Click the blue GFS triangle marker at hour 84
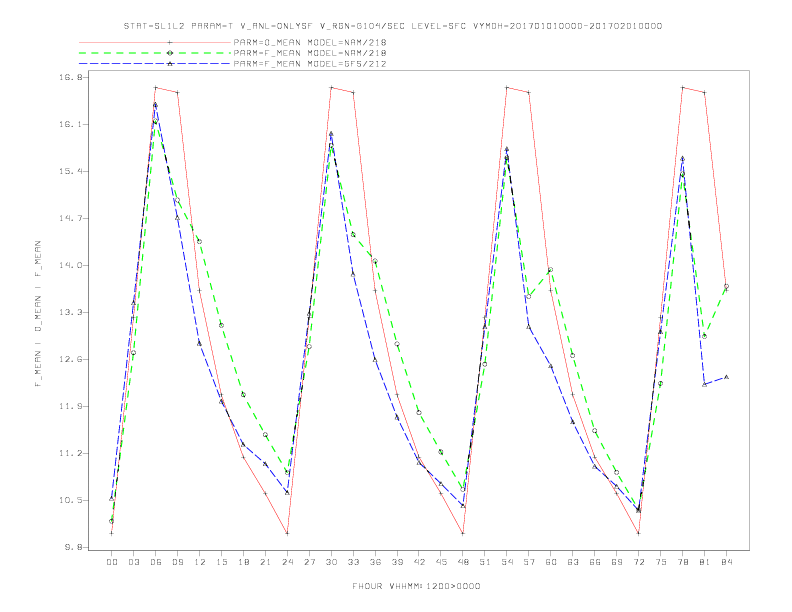Image resolution: width=792 pixels, height=612 pixels. tap(726, 377)
